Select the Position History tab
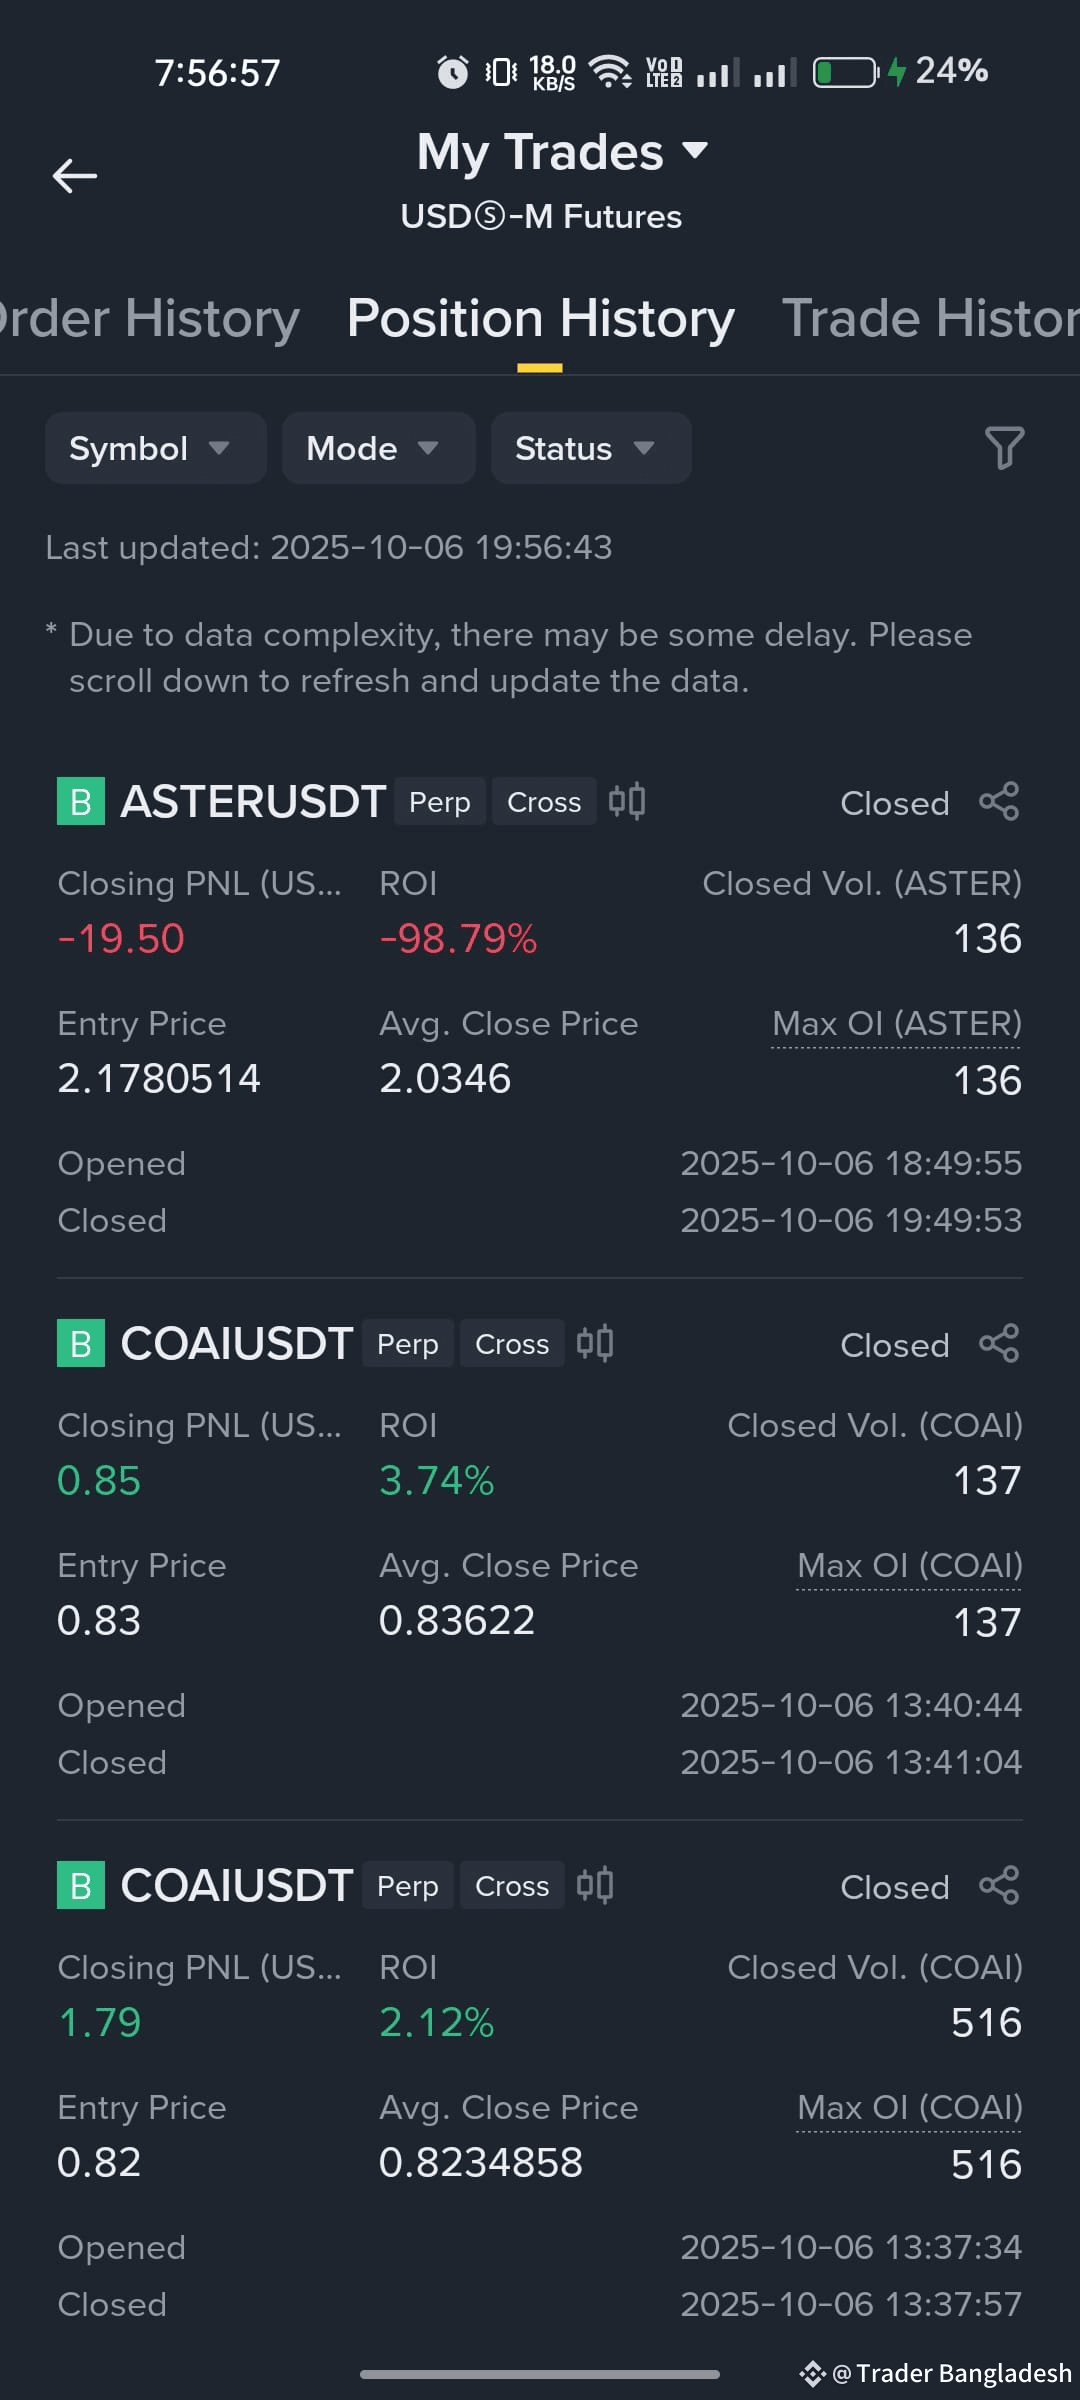The width and height of the screenshot is (1080, 2400). [x=540, y=319]
